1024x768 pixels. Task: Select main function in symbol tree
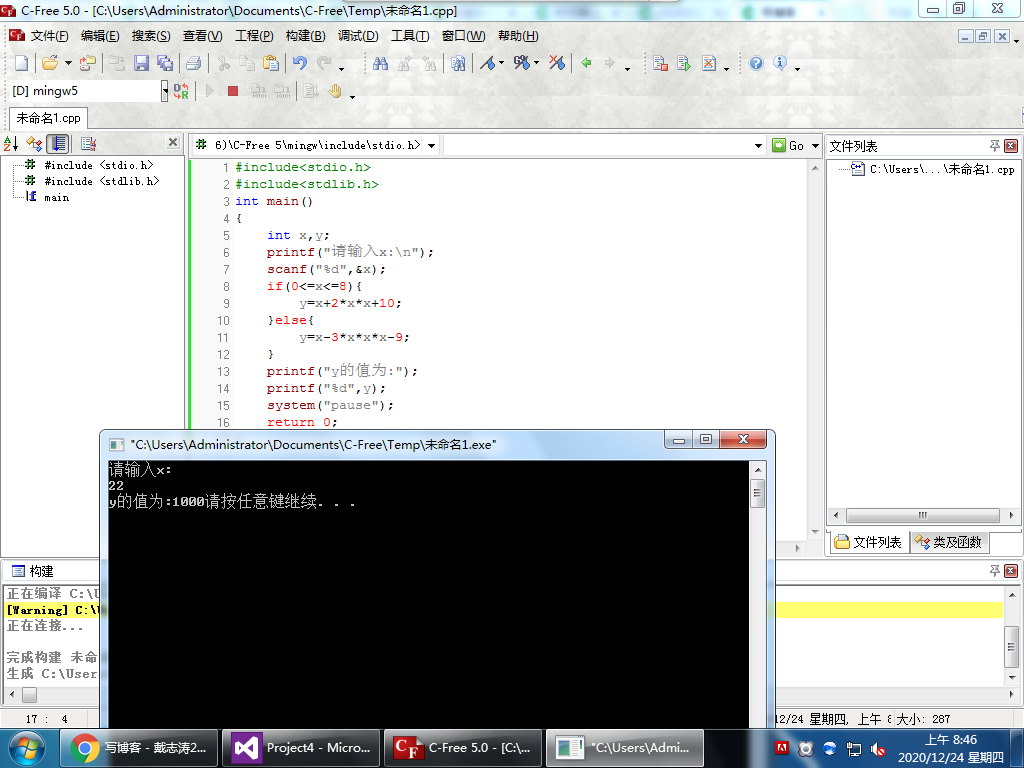(56, 198)
